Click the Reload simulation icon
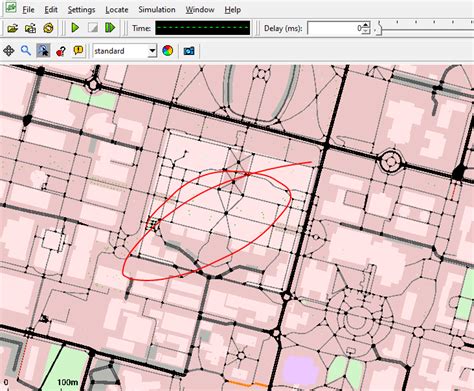The image size is (474, 391). (x=48, y=28)
